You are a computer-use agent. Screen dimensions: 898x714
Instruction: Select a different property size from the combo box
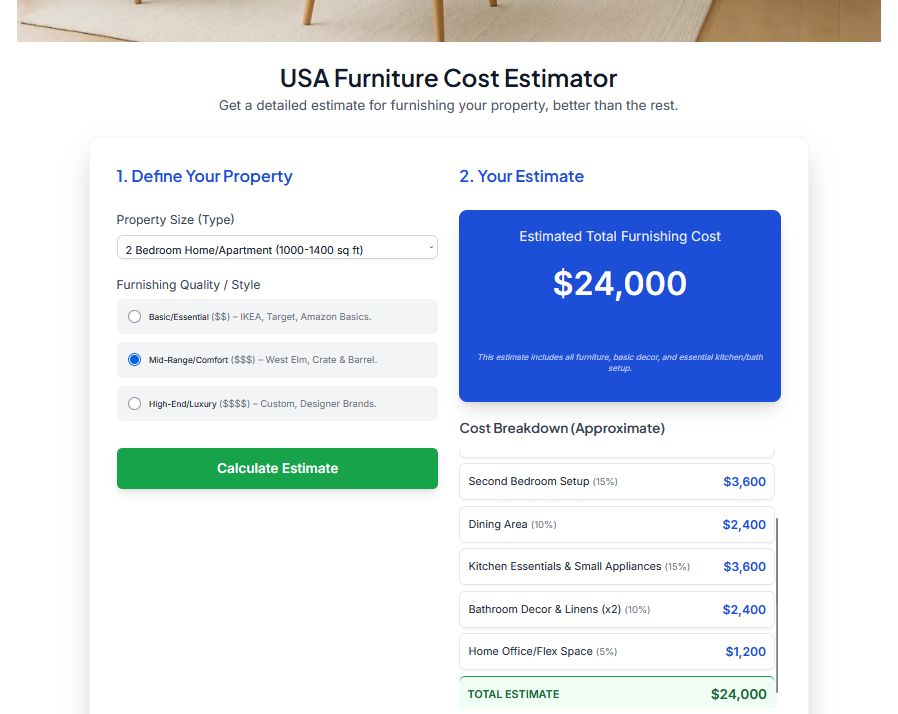(277, 247)
